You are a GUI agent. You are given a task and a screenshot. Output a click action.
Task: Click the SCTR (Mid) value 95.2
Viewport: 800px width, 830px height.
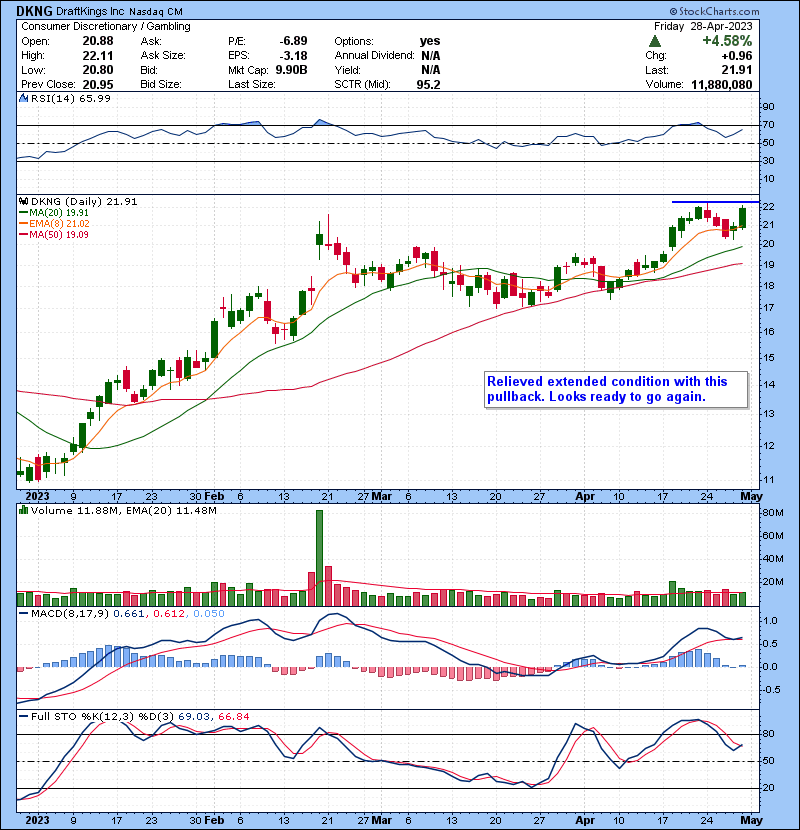[428, 84]
